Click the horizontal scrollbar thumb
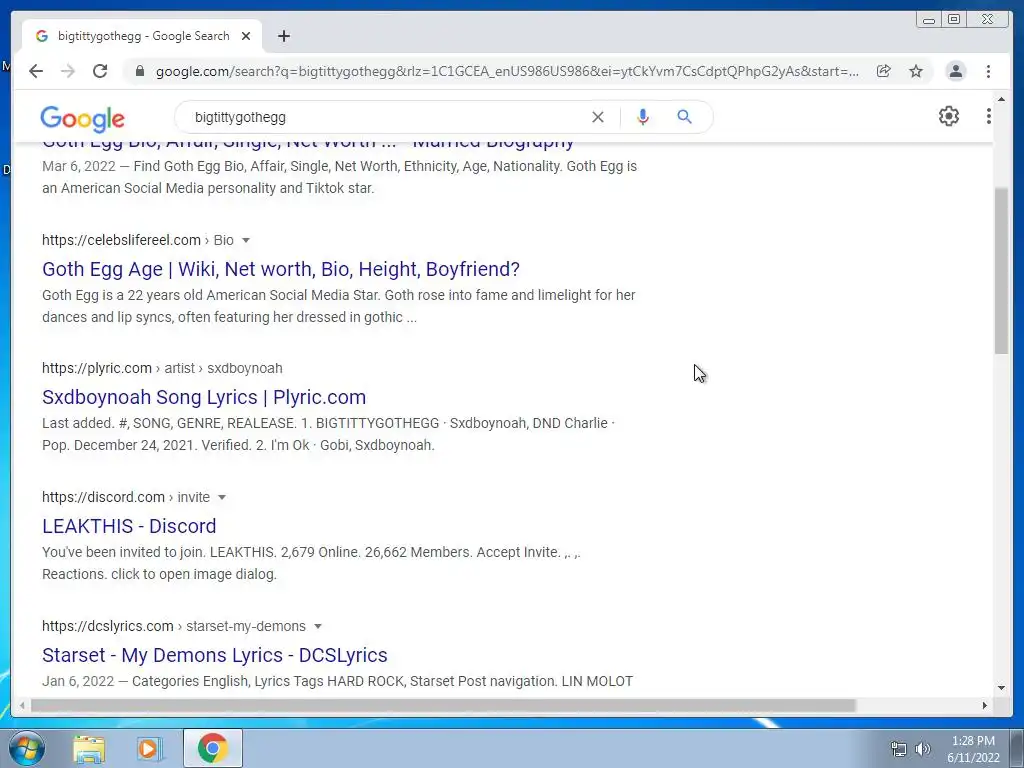 coord(443,705)
